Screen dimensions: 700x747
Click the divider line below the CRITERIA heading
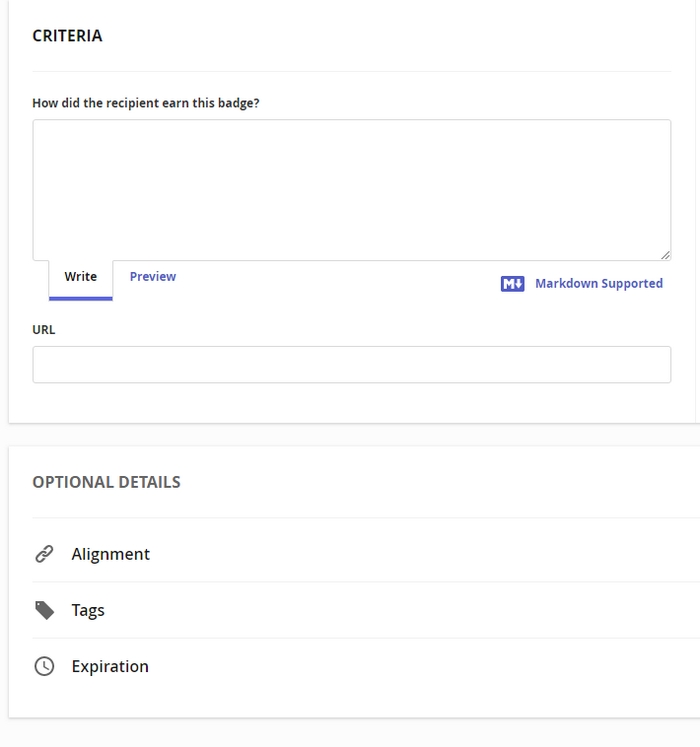(x=351, y=72)
